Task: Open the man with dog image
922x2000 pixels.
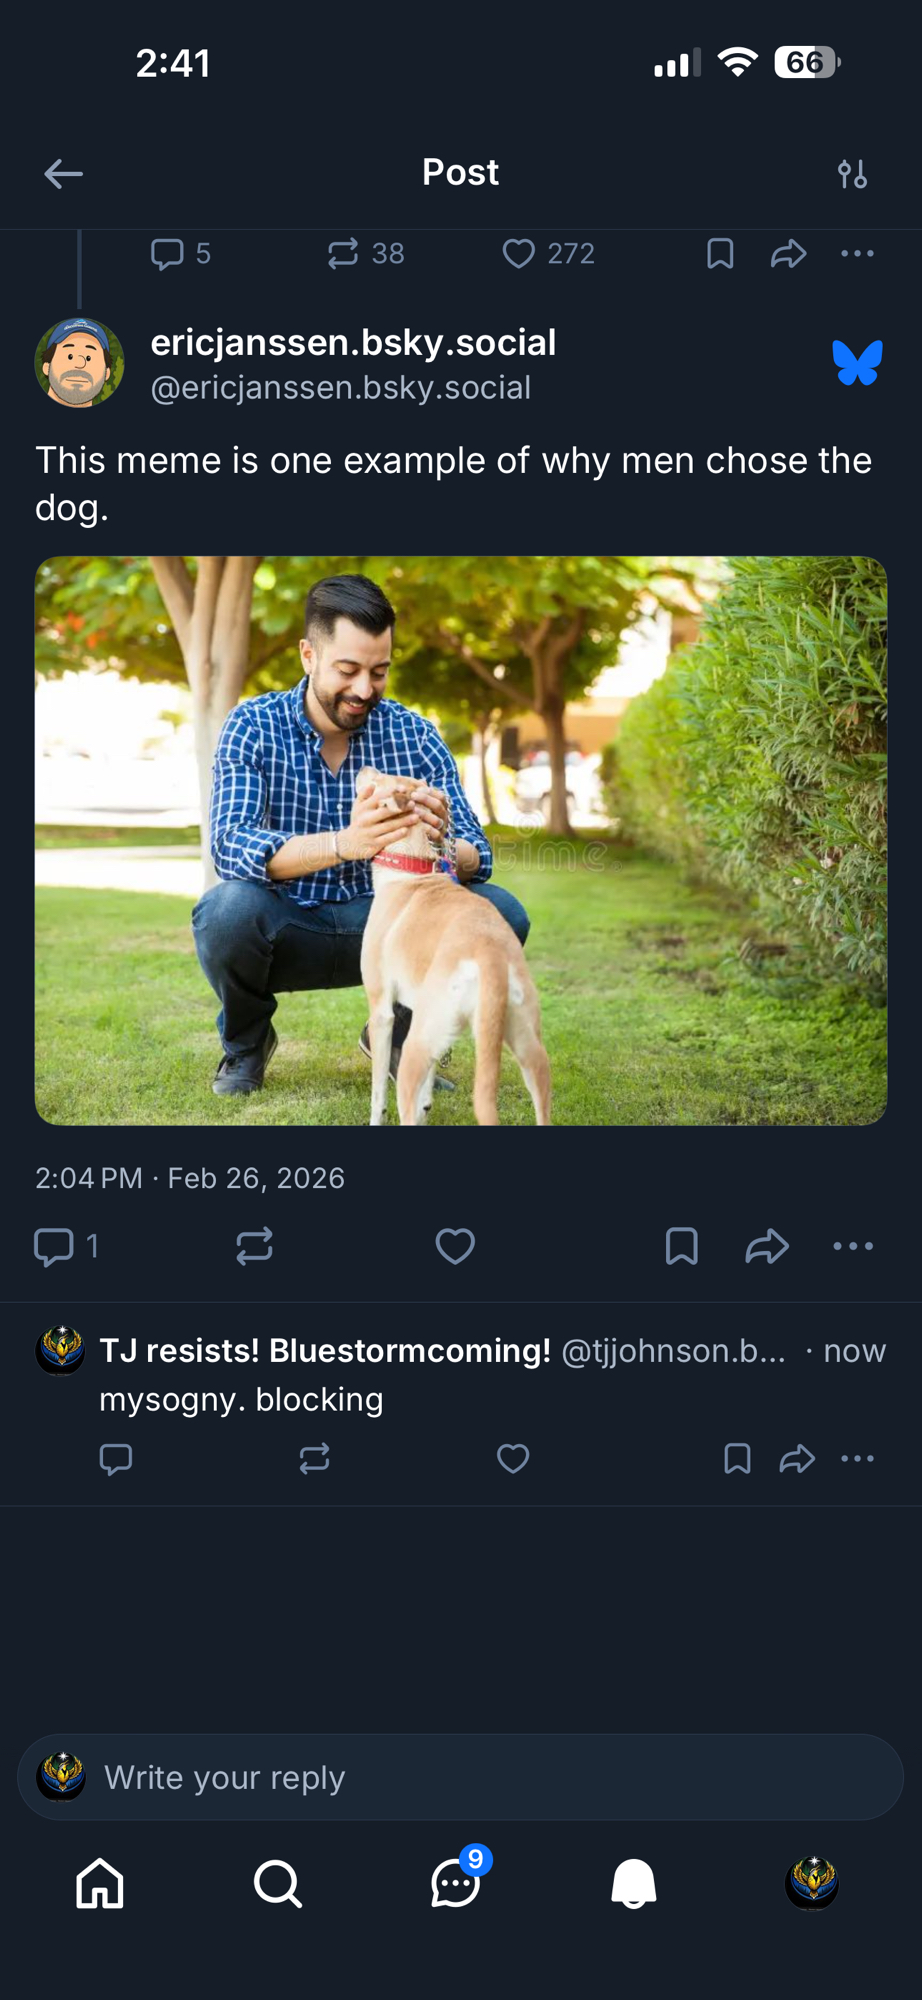Action: point(460,840)
